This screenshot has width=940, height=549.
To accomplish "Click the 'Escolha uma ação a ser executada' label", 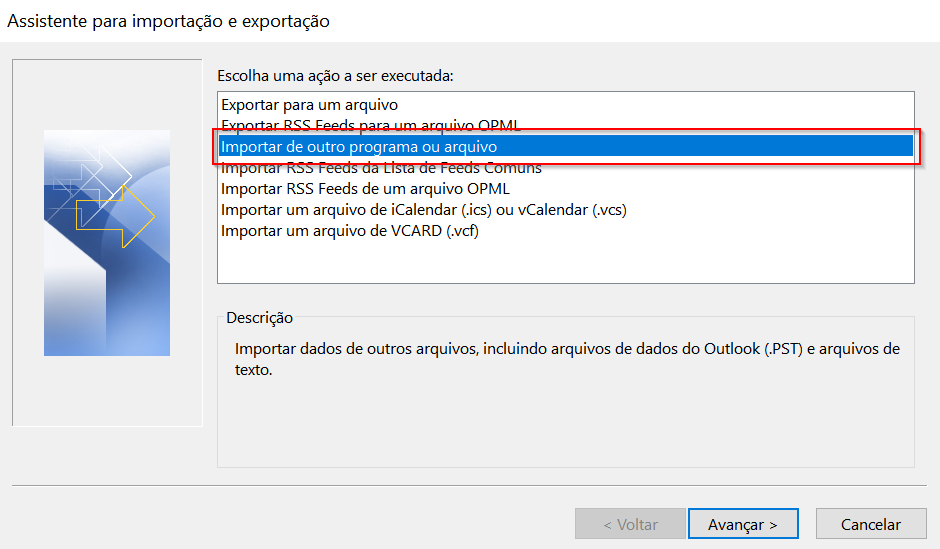I will 335,76.
